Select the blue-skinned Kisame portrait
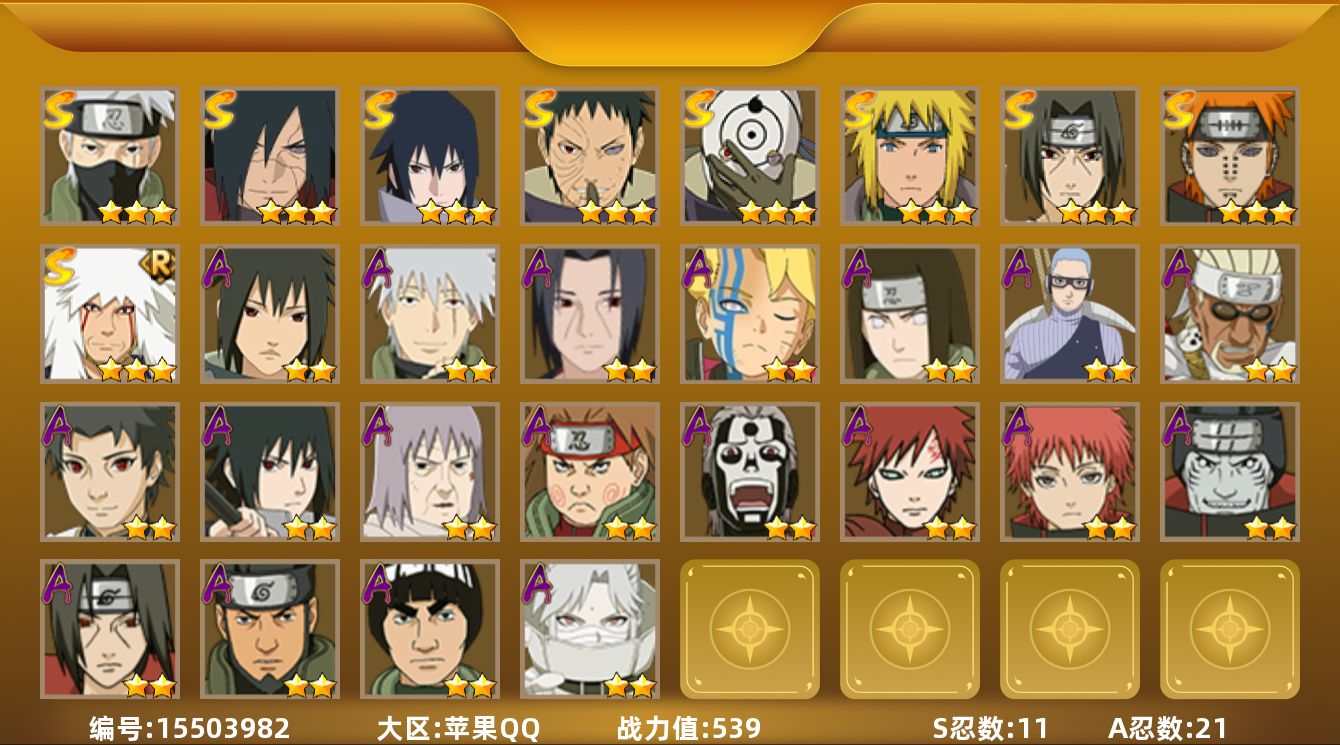1340x745 pixels. [x=1230, y=472]
